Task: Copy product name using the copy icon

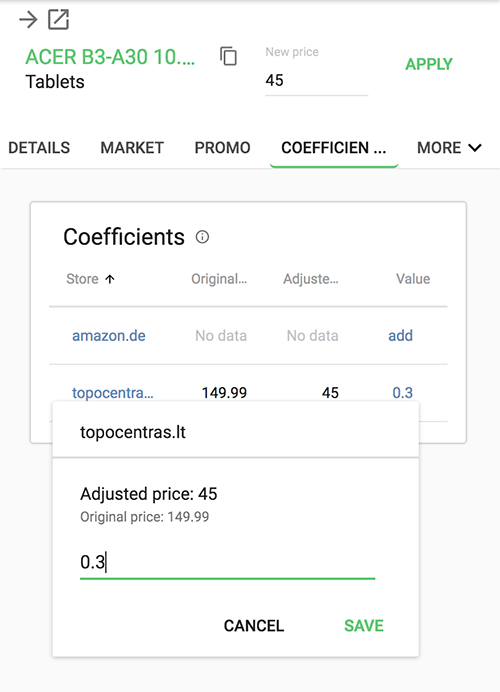Action: 229,56
